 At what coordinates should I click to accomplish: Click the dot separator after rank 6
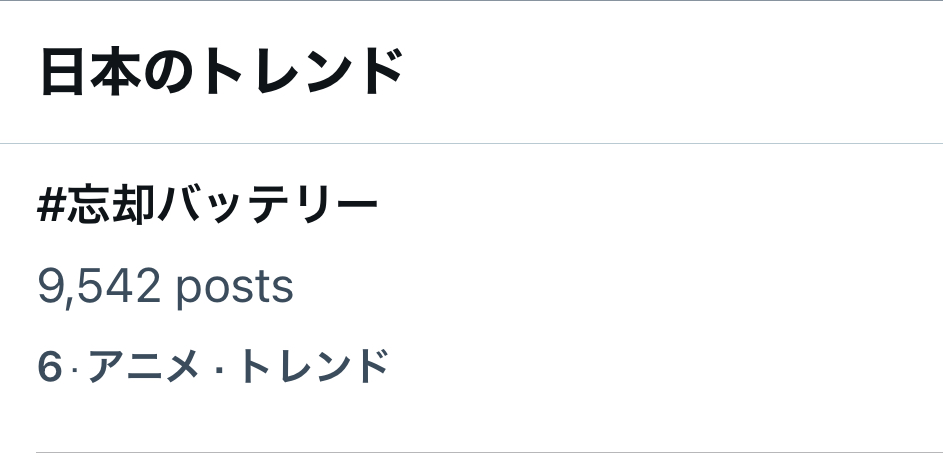coord(74,368)
